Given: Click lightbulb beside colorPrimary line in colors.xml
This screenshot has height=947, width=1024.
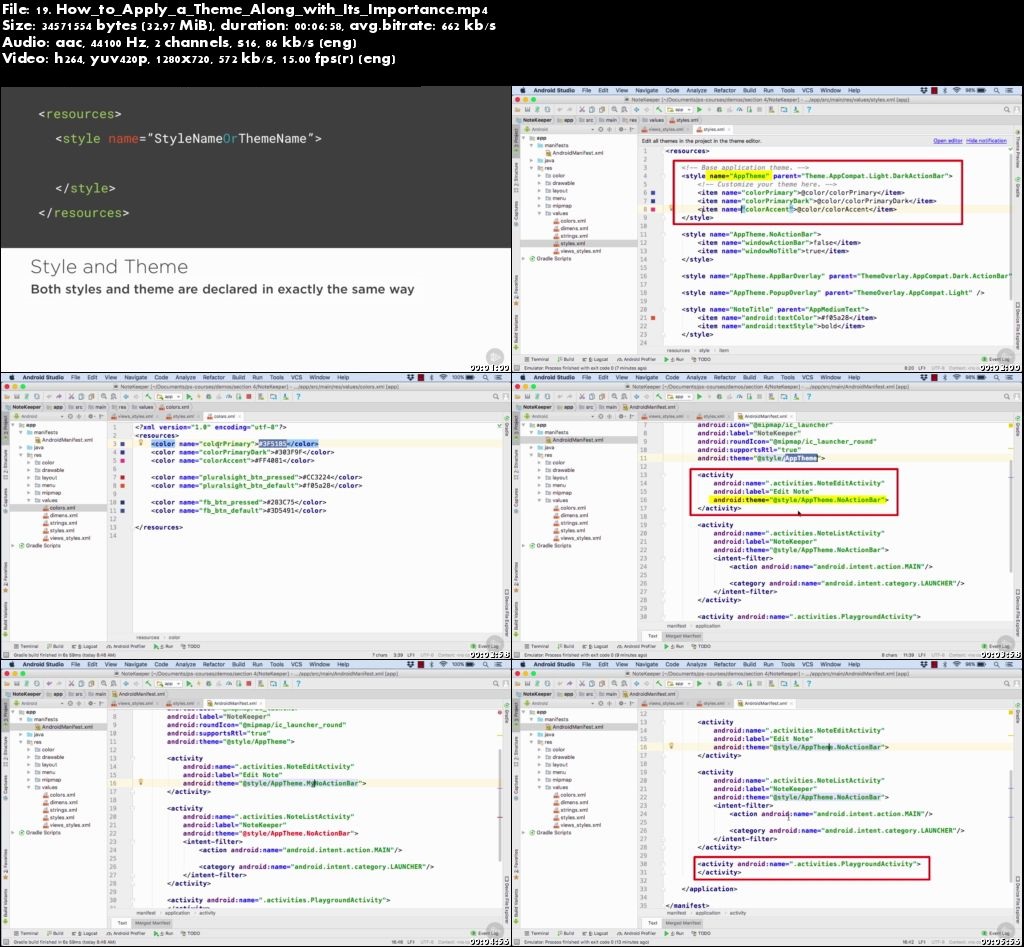Looking at the screenshot, I should 140,443.
